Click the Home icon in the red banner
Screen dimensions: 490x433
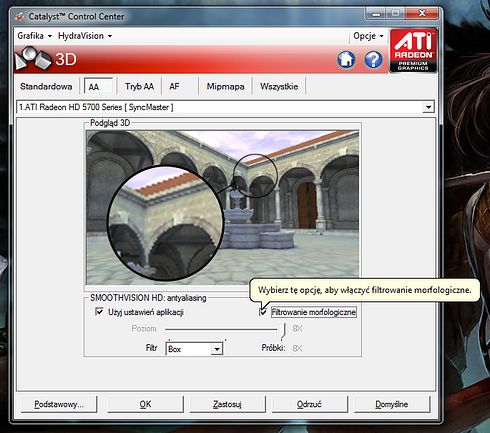coord(346,60)
